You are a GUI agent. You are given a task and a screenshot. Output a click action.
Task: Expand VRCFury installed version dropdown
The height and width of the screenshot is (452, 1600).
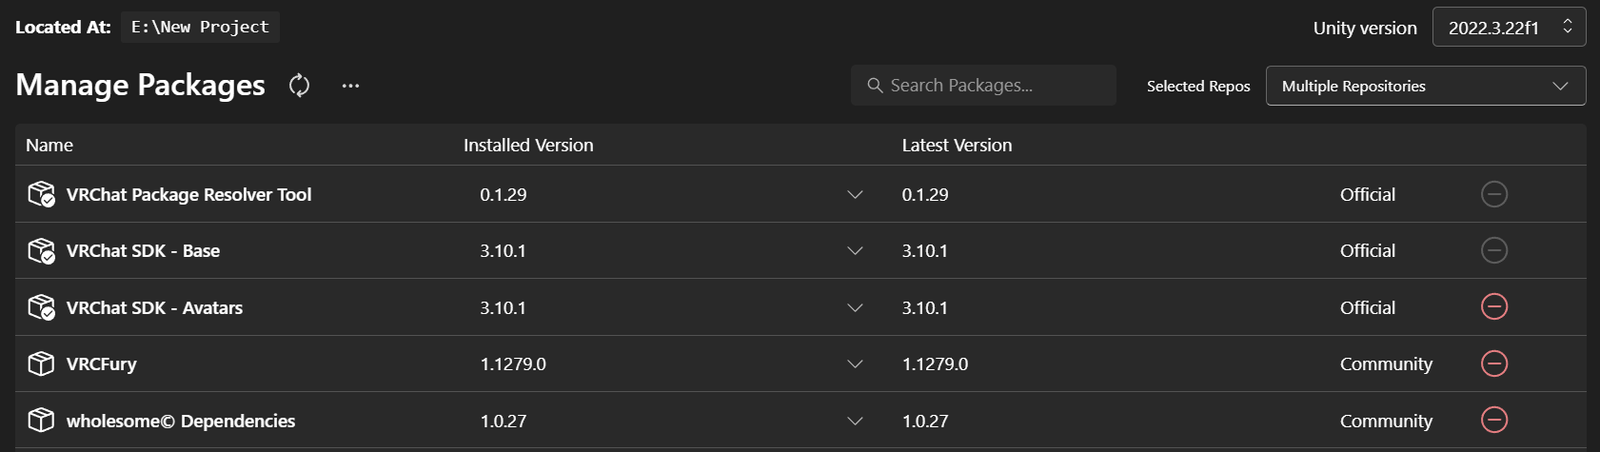point(854,364)
